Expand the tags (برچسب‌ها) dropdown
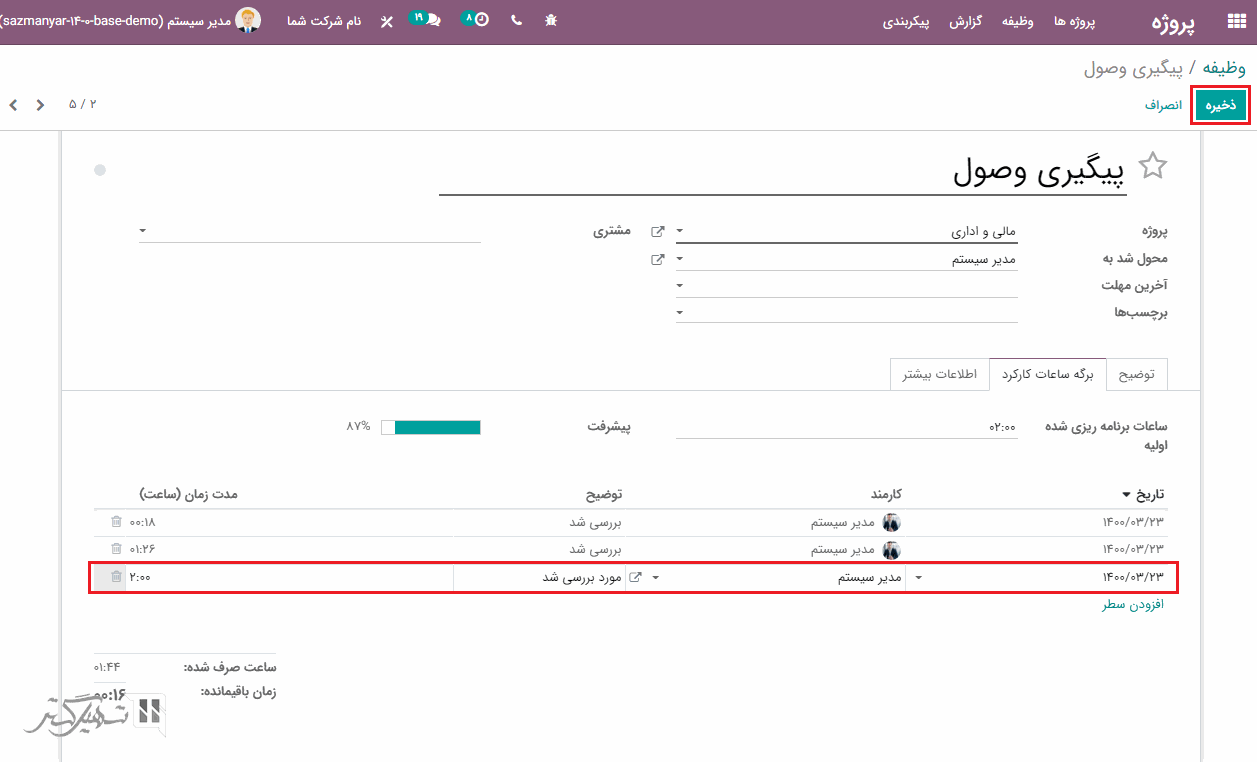The image size is (1257, 762). pos(681,313)
